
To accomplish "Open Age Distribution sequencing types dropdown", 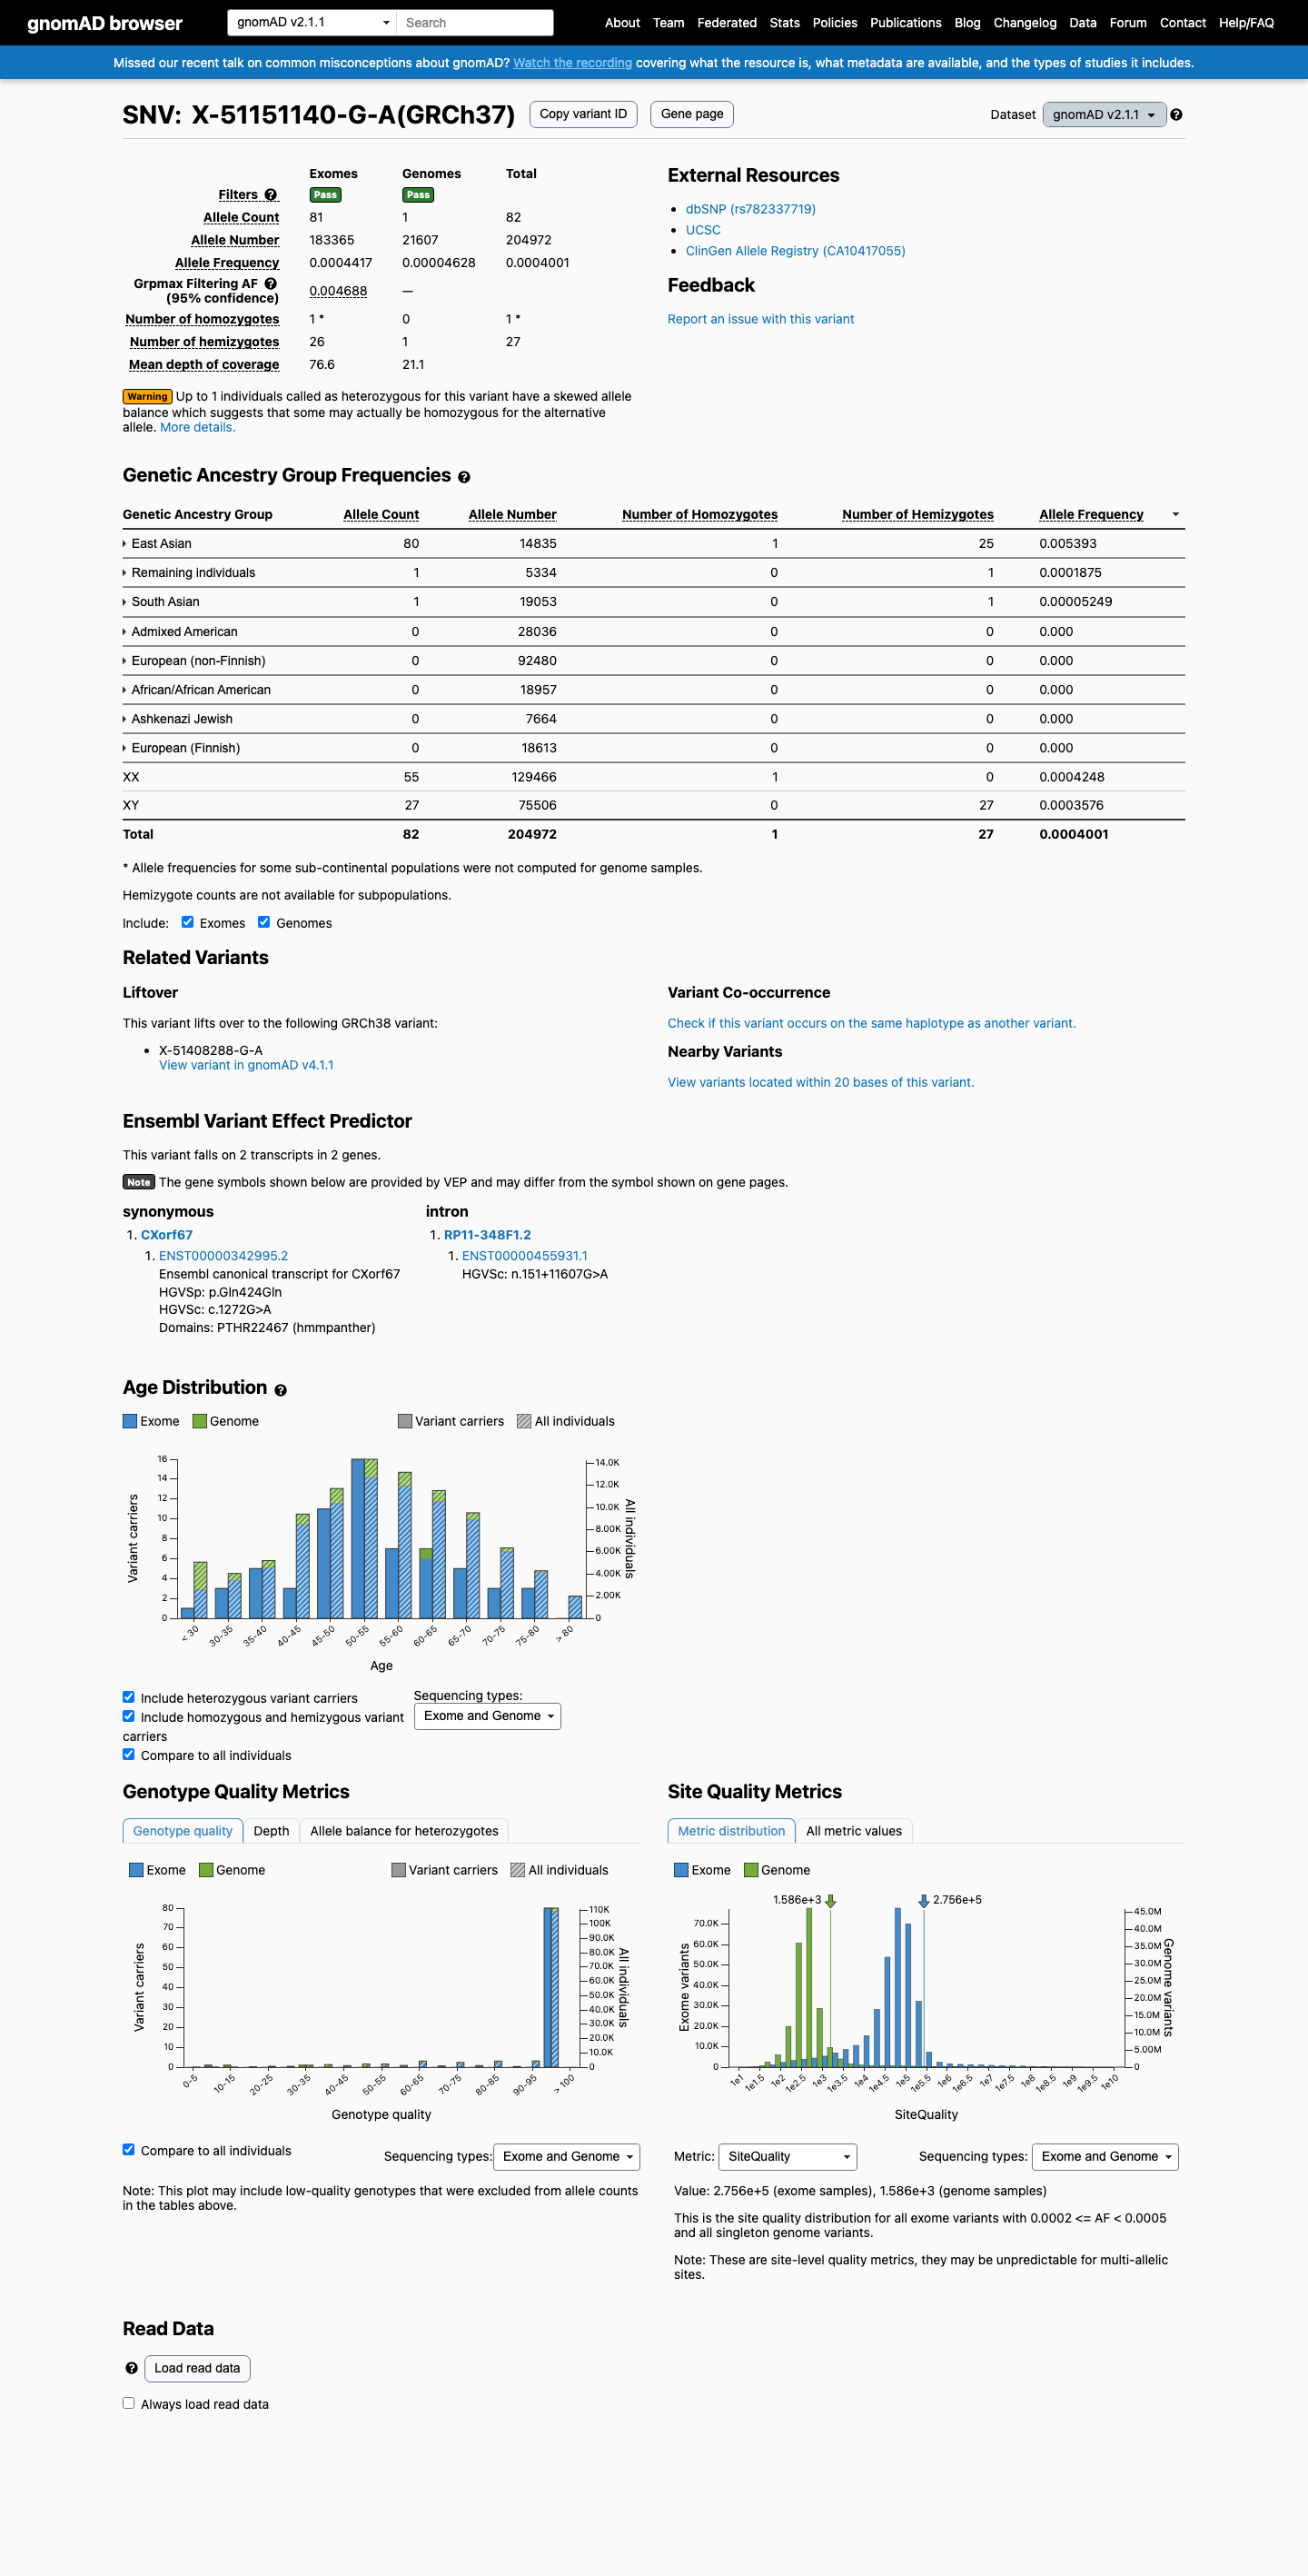I will tap(487, 1716).
